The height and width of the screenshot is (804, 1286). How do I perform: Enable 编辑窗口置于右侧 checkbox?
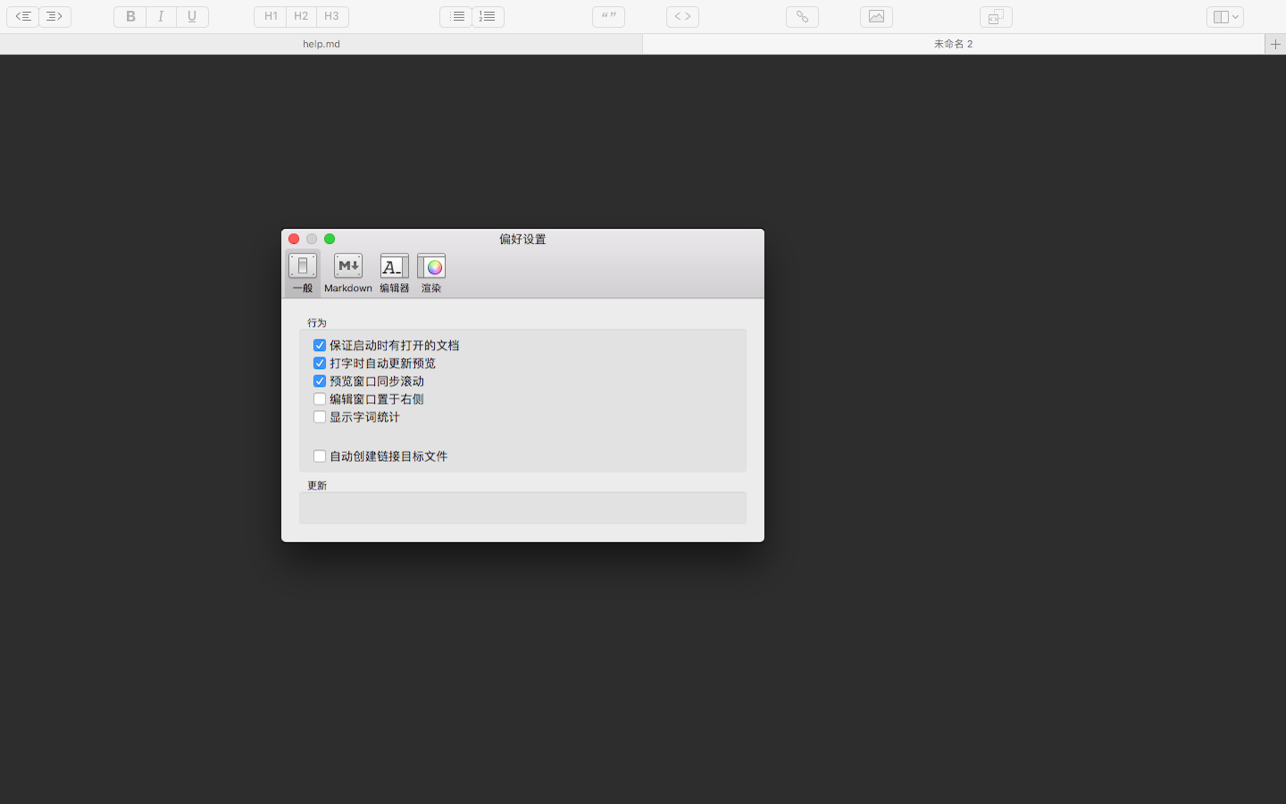320,399
